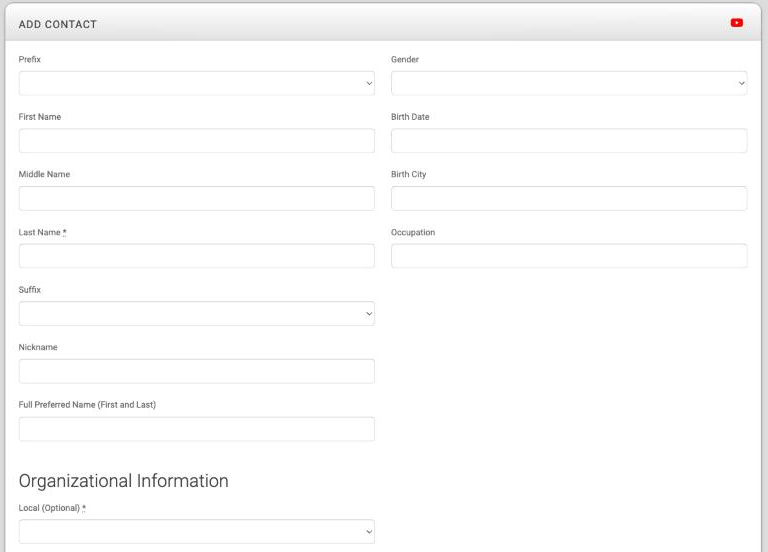Open the Prefix dropdown
The image size is (768, 552).
[196, 83]
